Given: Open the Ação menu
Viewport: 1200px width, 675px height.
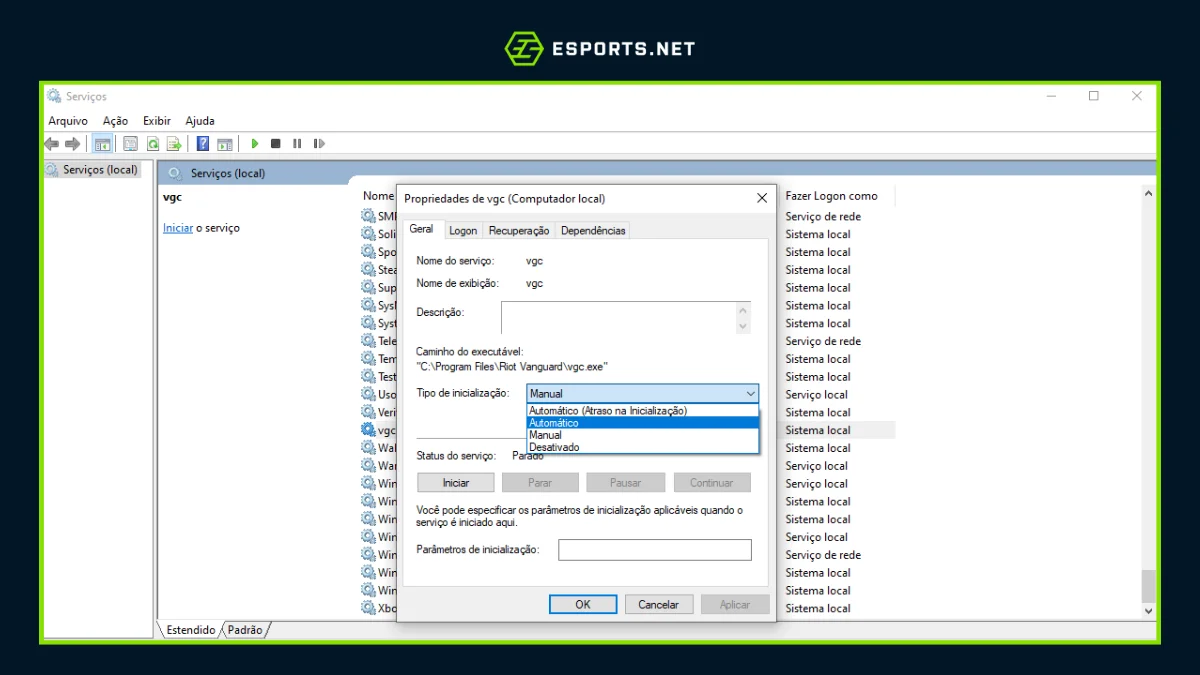Looking at the screenshot, I should 115,121.
